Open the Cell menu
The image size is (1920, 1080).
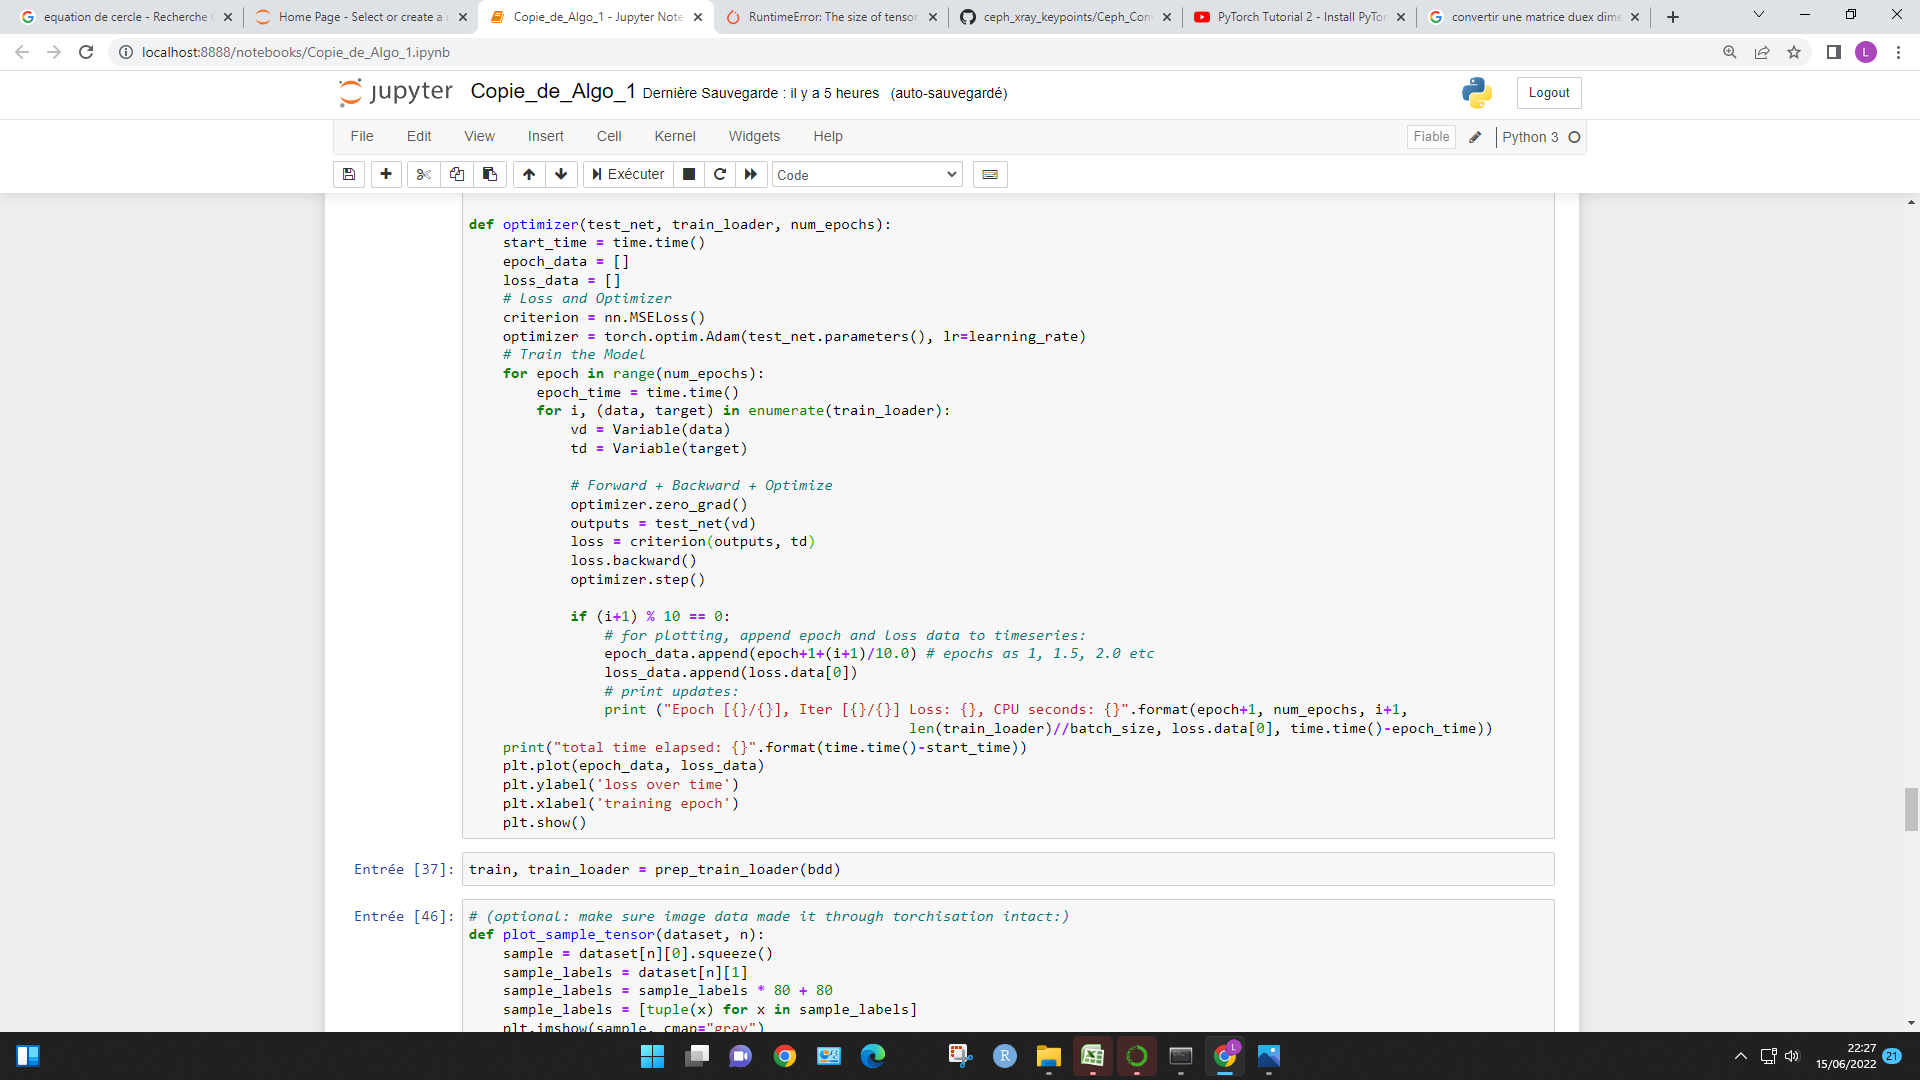click(609, 136)
